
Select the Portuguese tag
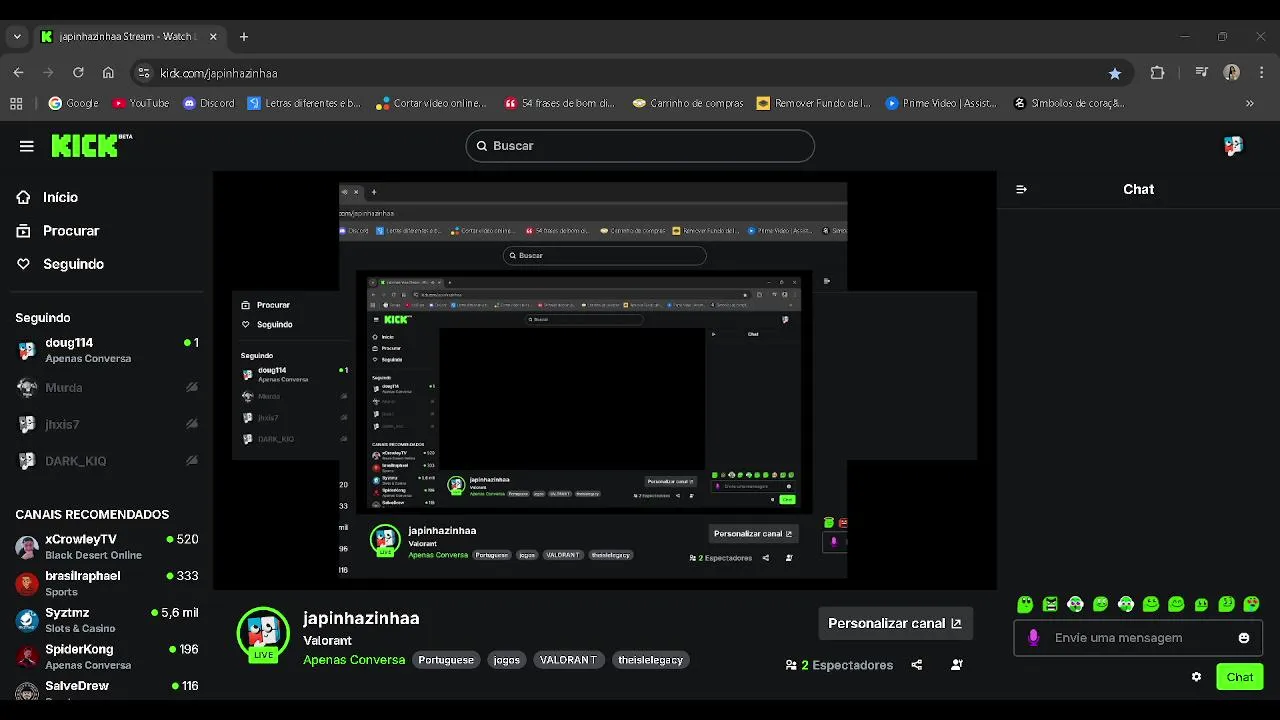(x=446, y=660)
